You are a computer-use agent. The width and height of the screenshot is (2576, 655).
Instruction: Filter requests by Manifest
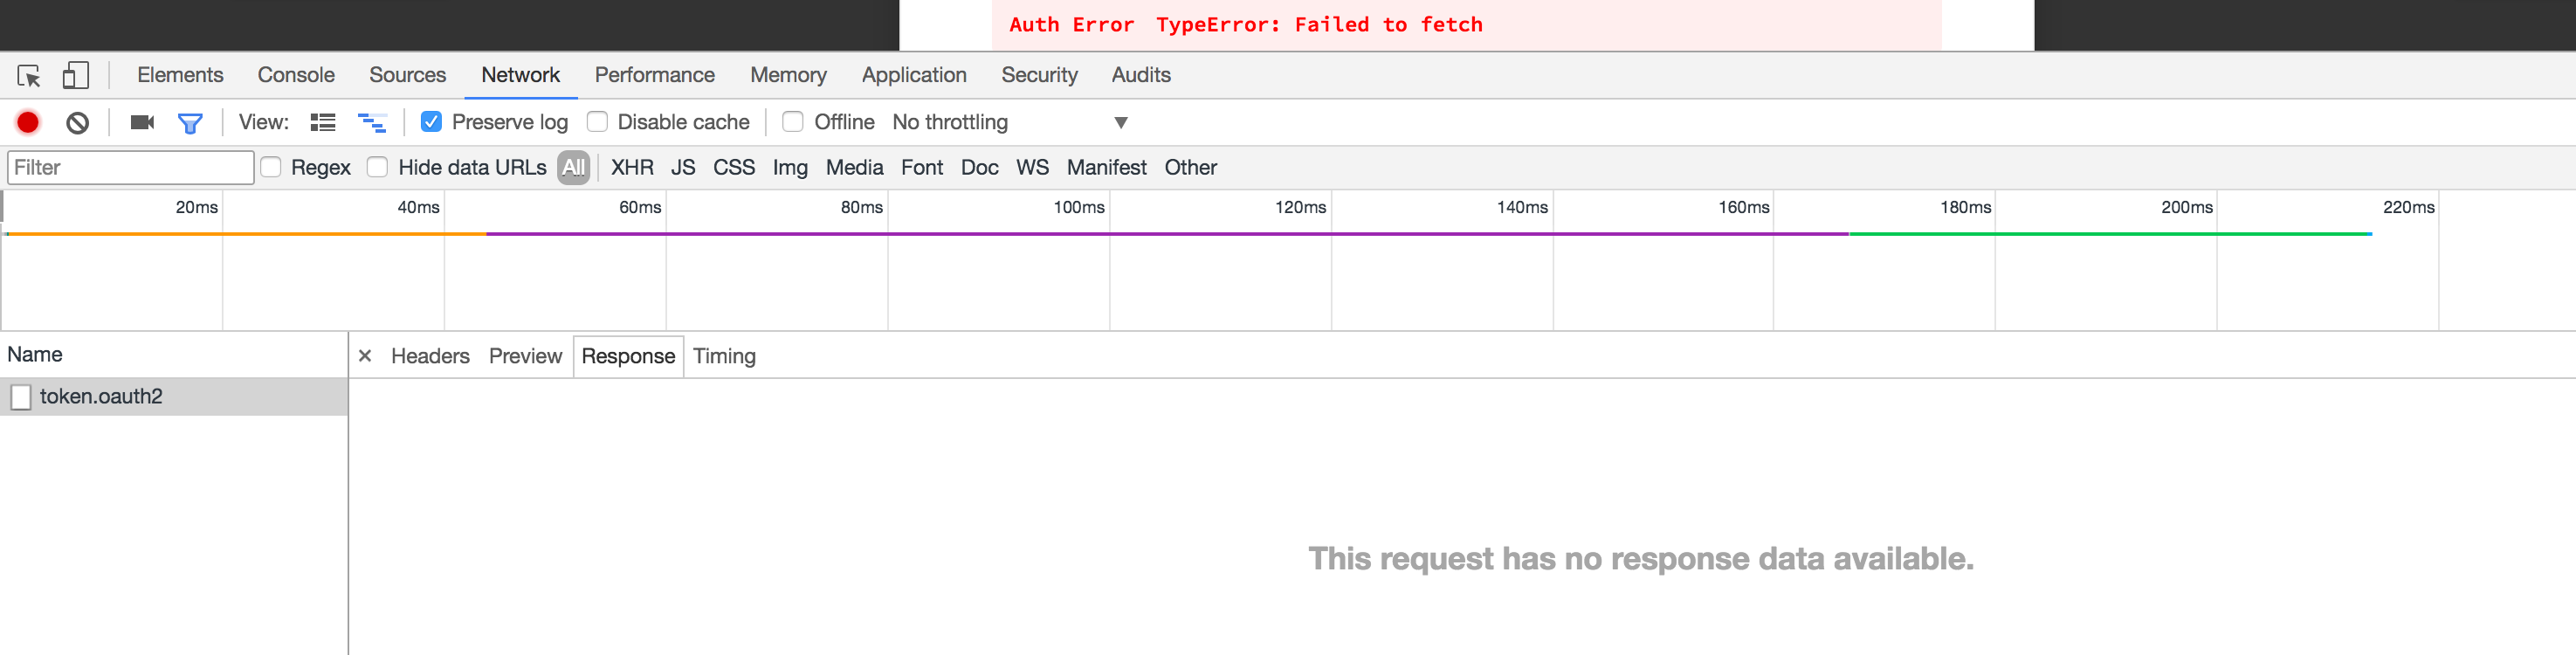coord(1106,167)
